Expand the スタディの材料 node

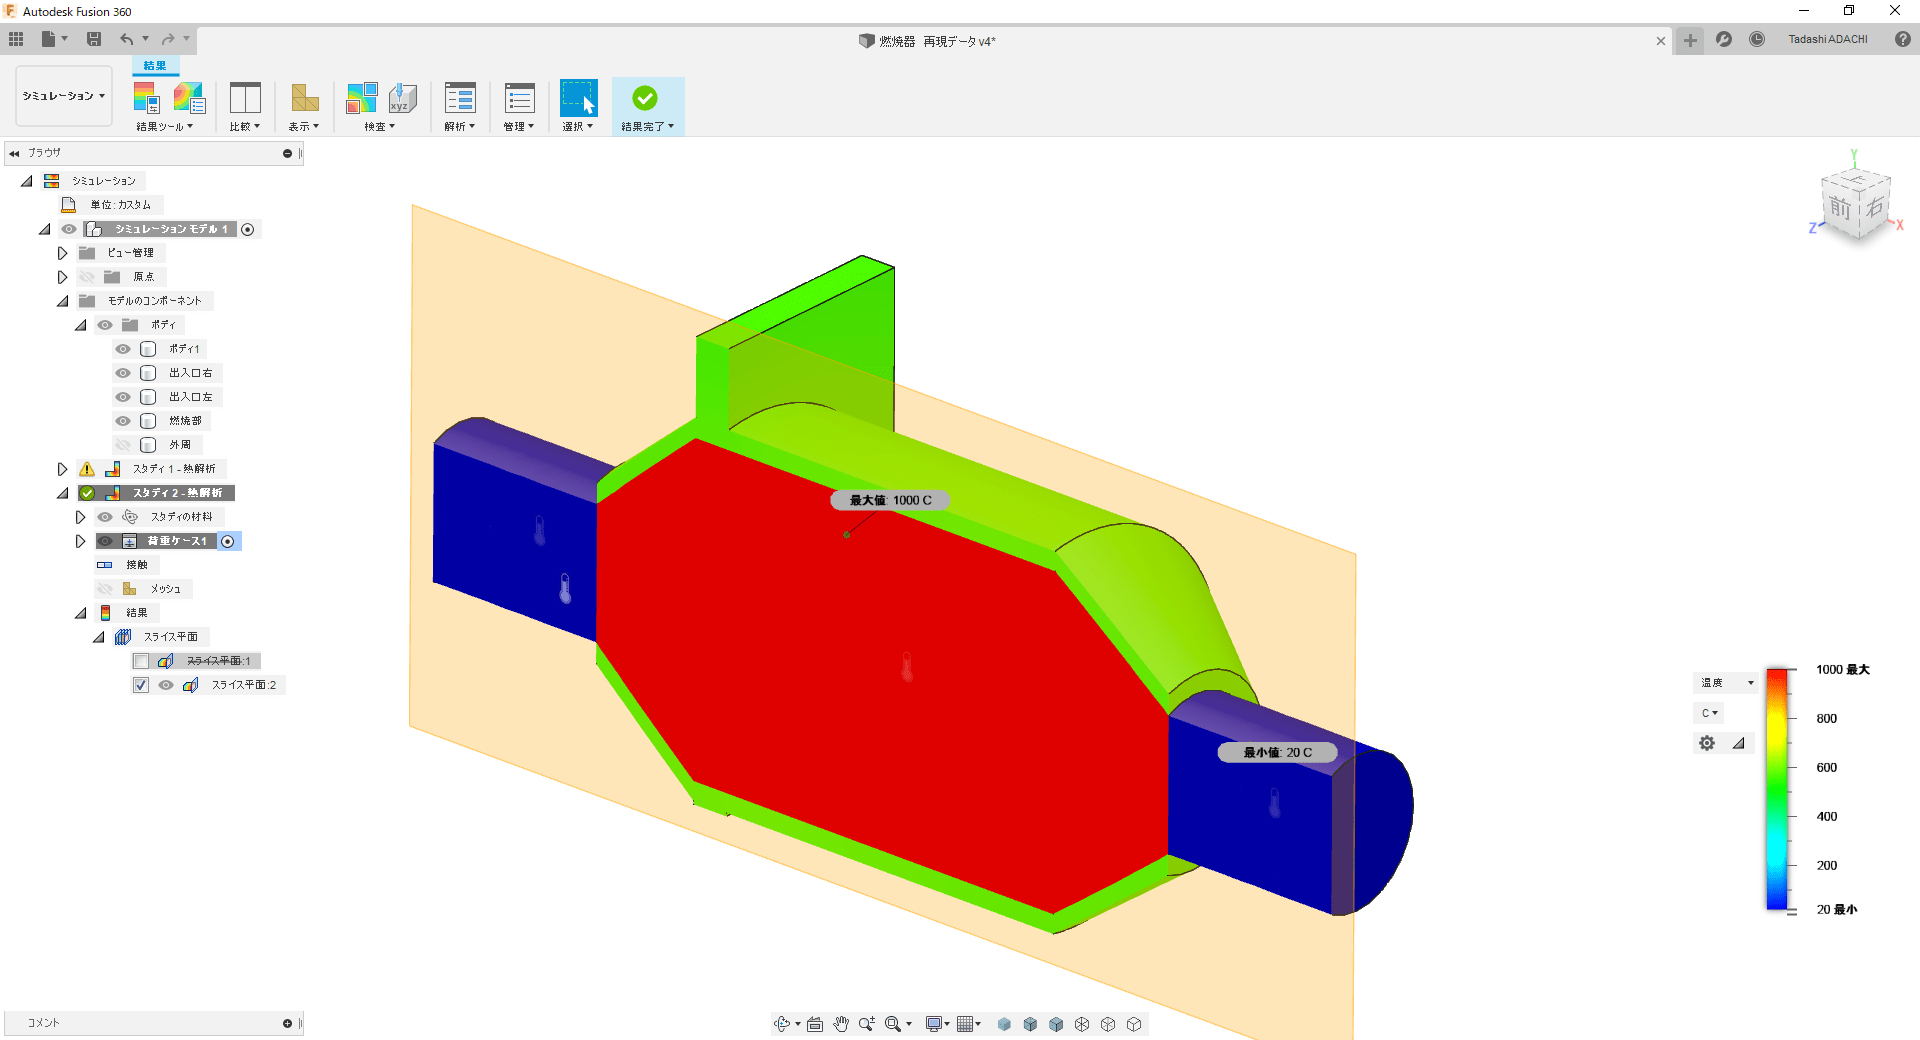tap(80, 516)
